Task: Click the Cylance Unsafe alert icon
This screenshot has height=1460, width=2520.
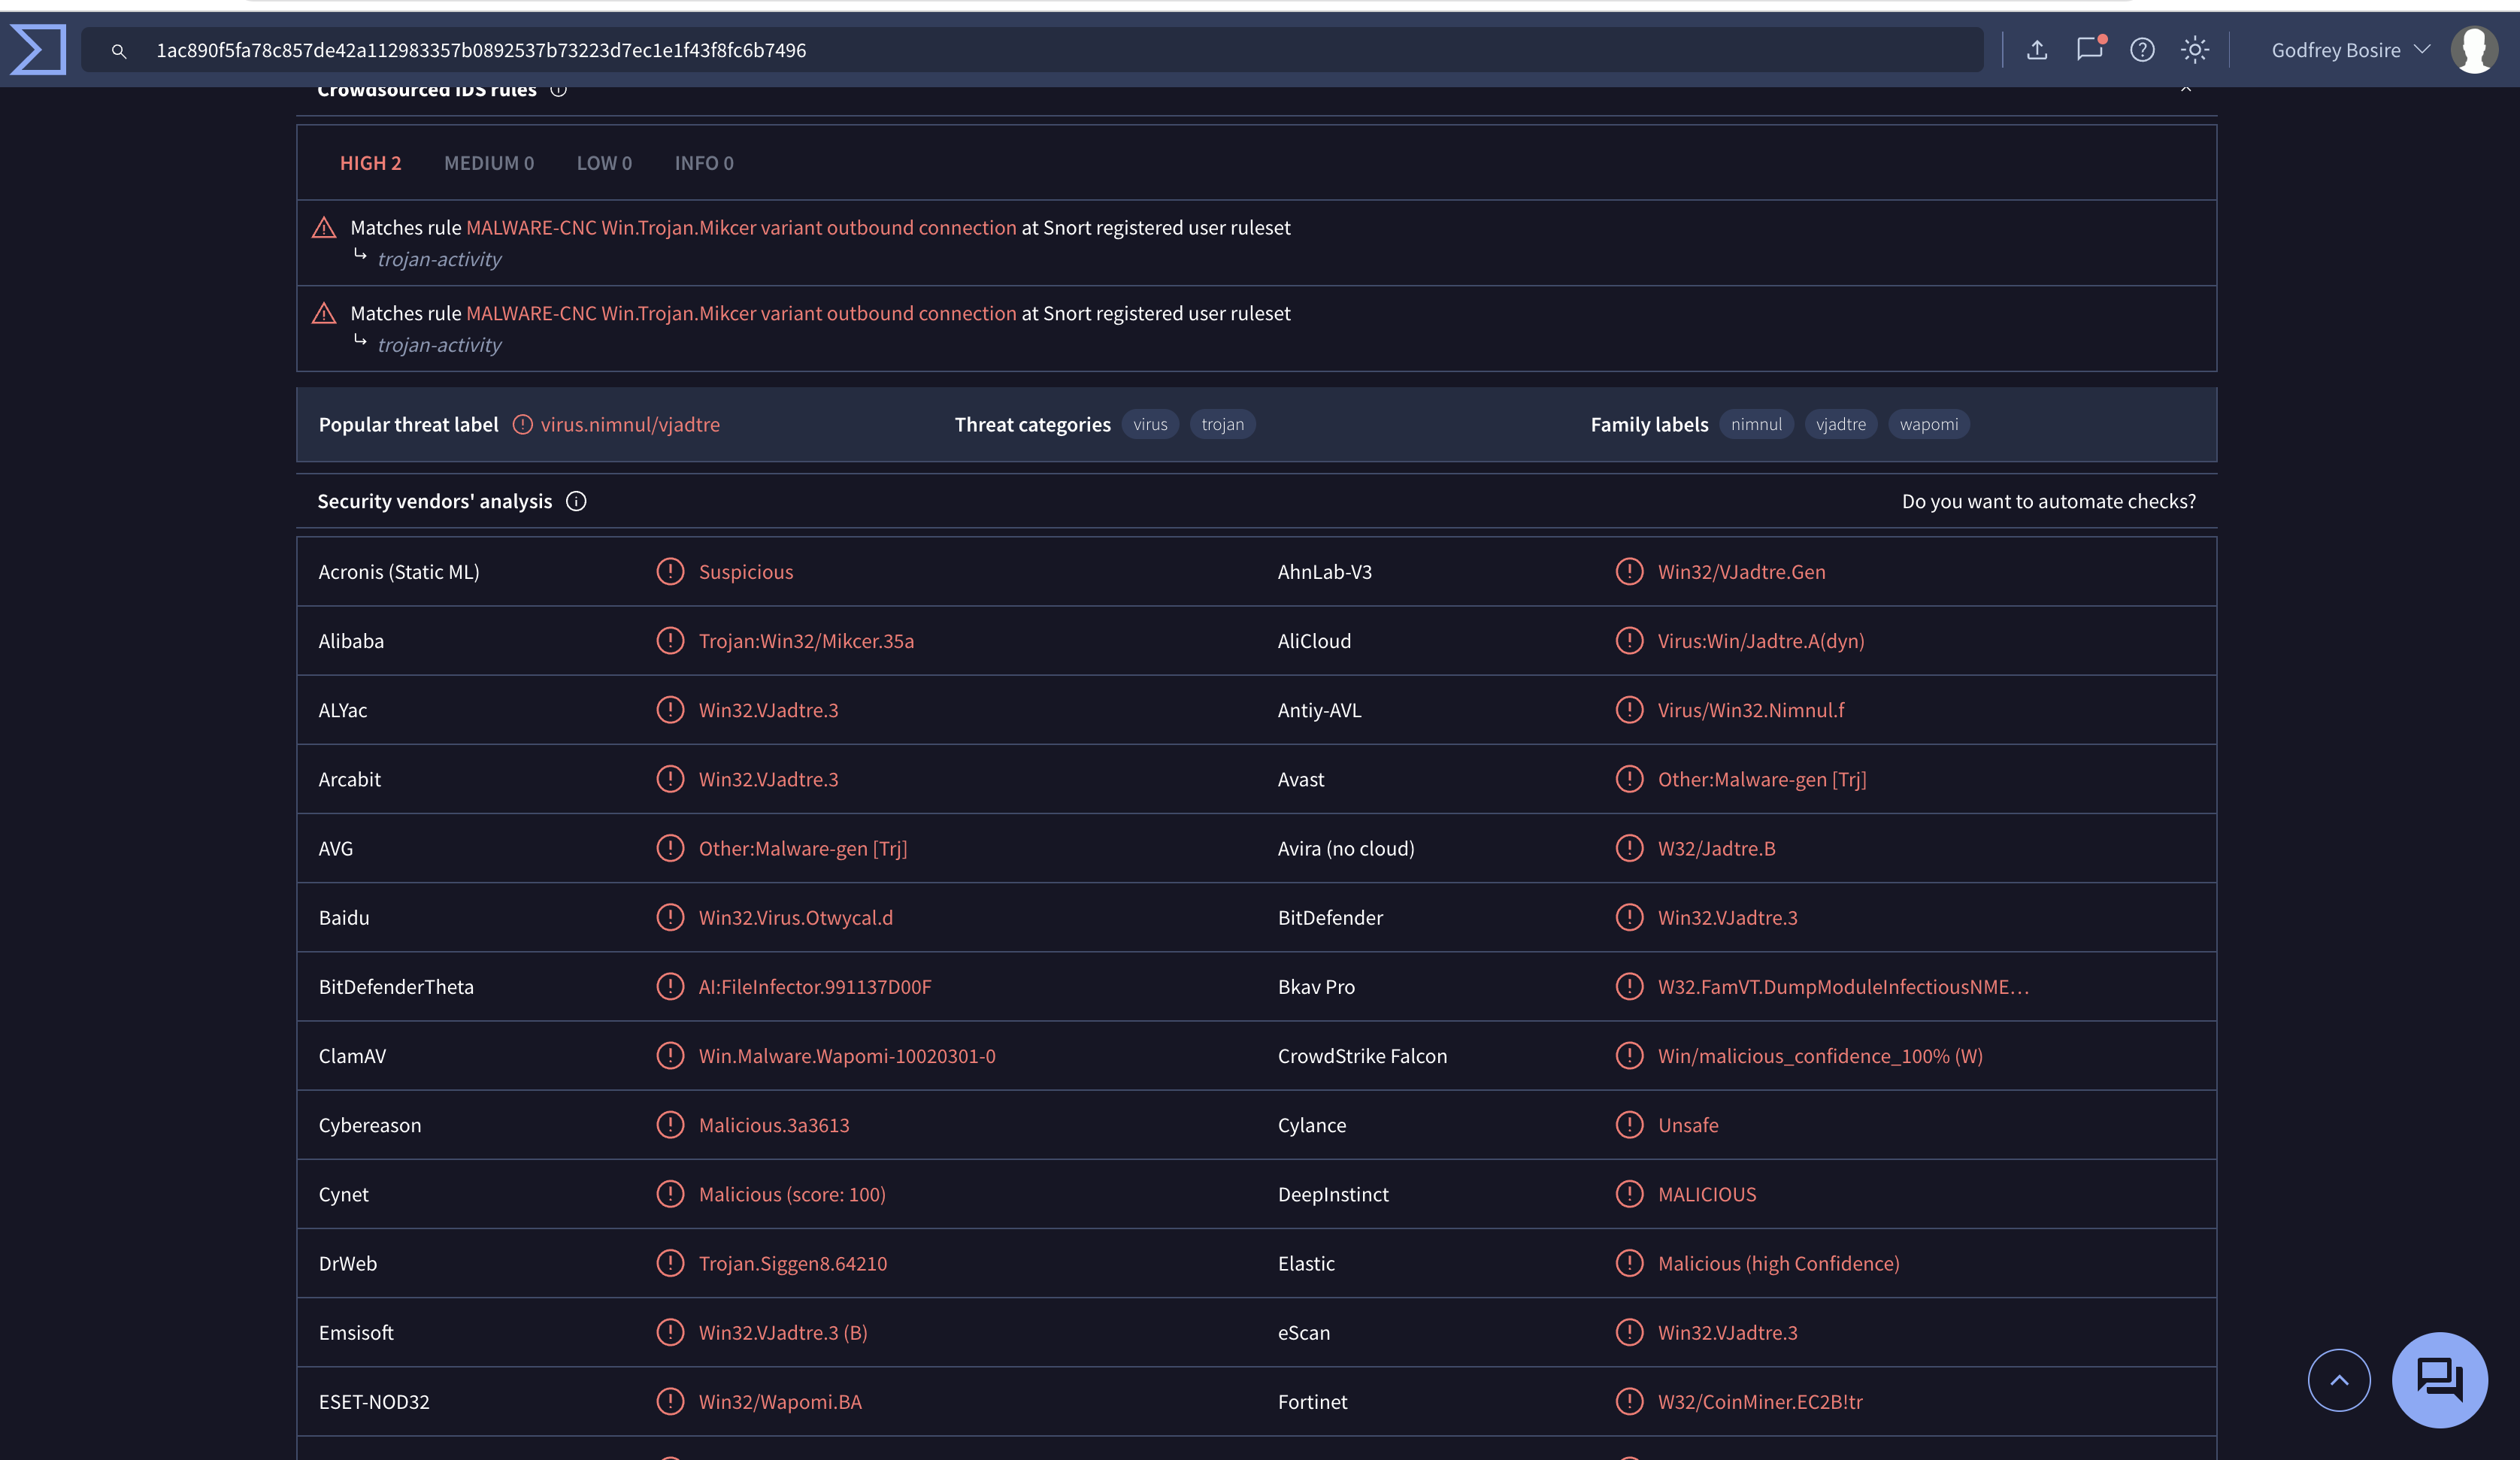Action: click(1629, 1124)
